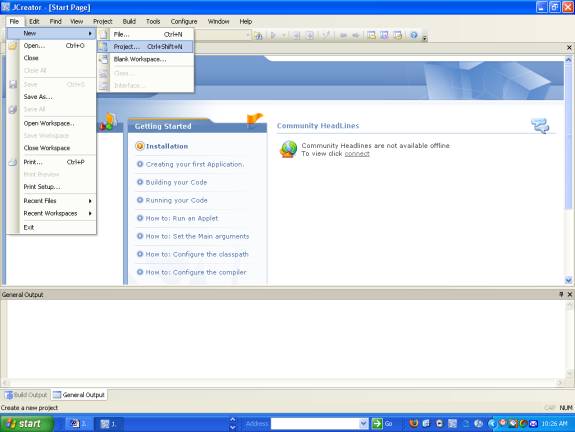The image size is (575, 432).
Task: Open the Building your Code link
Action: click(176, 182)
